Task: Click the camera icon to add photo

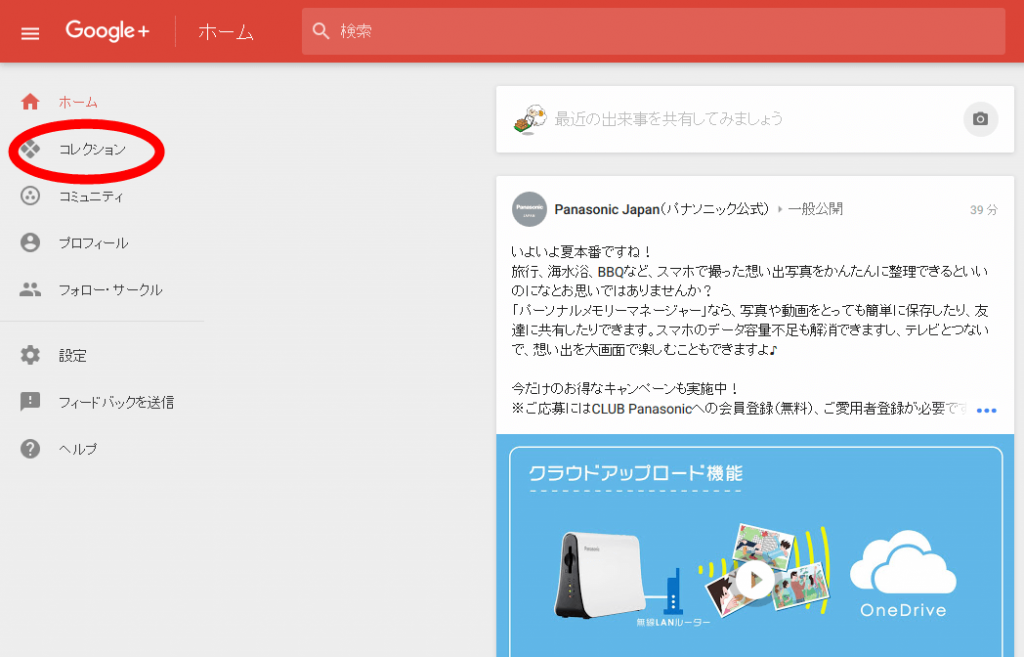Action: coord(980,119)
